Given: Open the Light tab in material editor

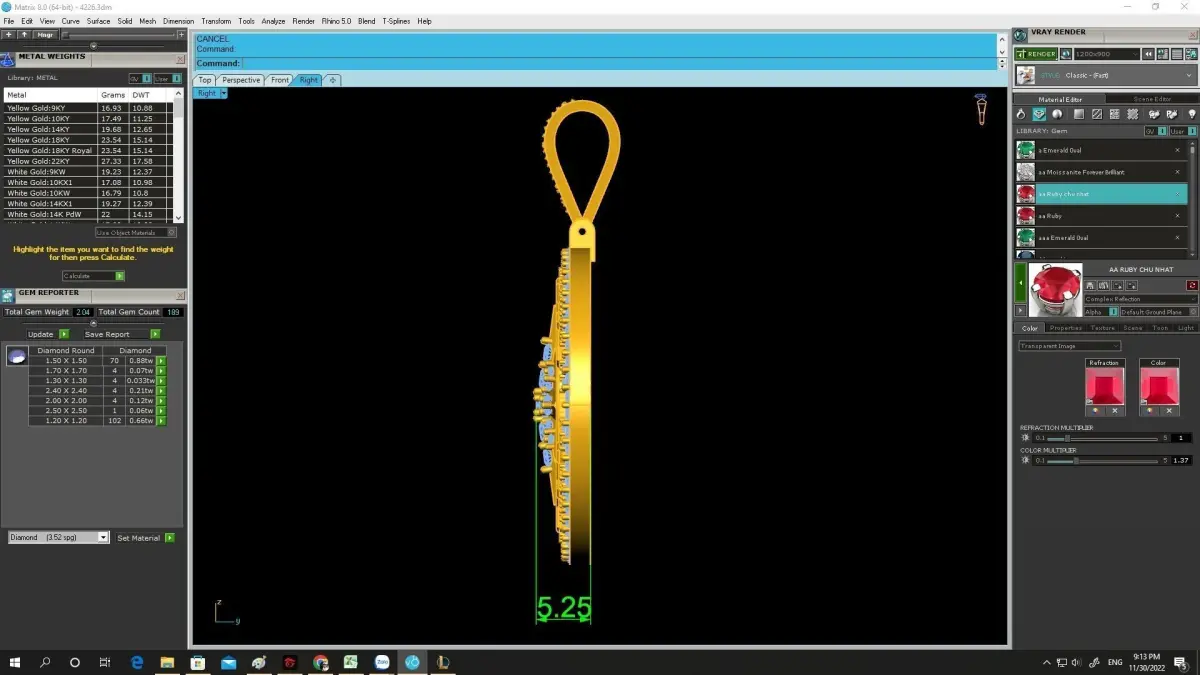Looking at the screenshot, I should click(1185, 328).
